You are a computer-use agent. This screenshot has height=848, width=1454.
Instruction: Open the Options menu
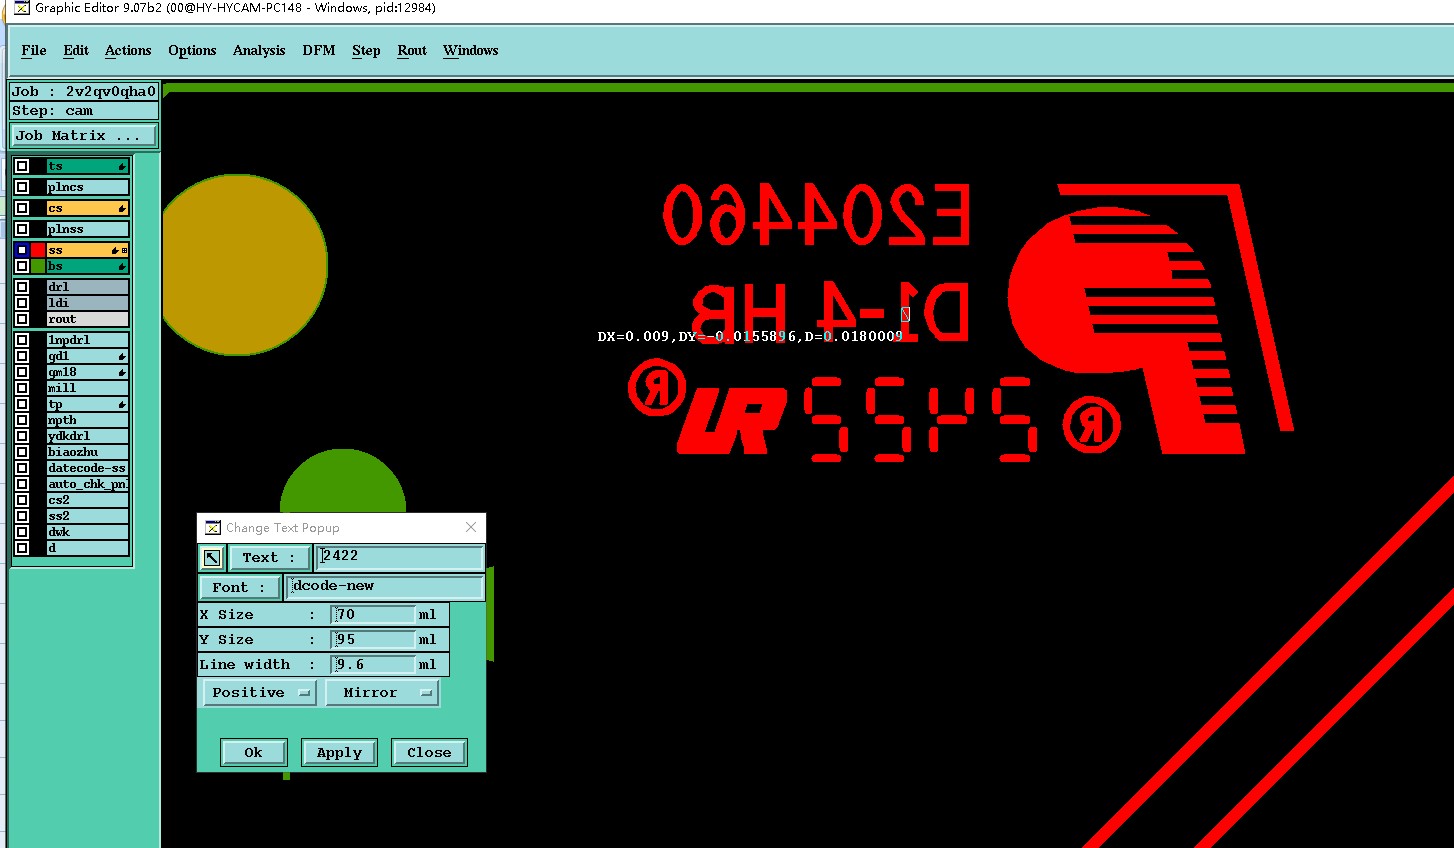[x=192, y=50]
